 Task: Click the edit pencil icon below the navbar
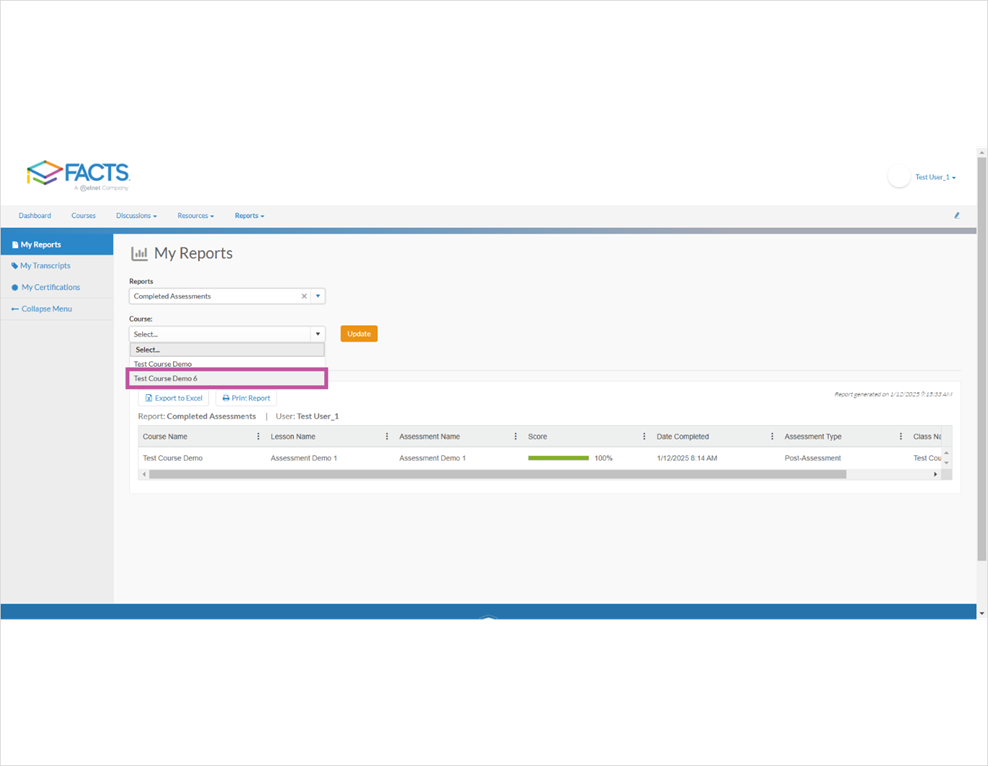(956, 215)
